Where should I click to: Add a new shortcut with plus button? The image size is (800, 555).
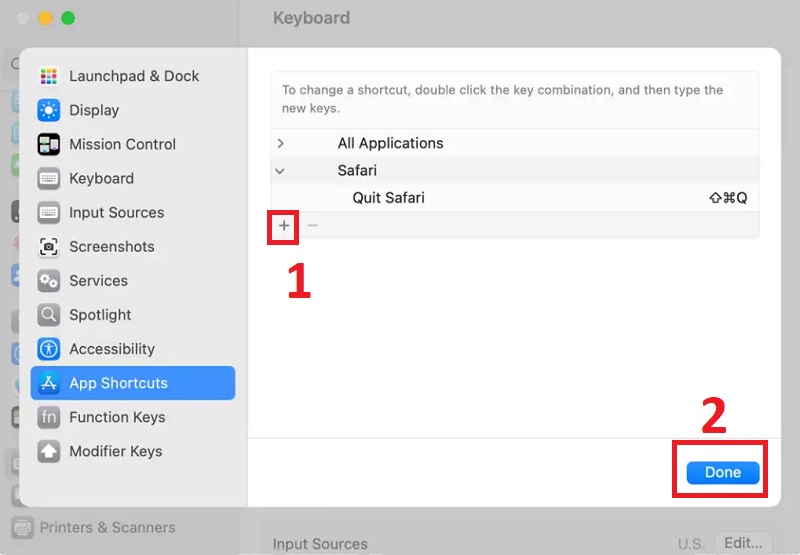tap(284, 226)
